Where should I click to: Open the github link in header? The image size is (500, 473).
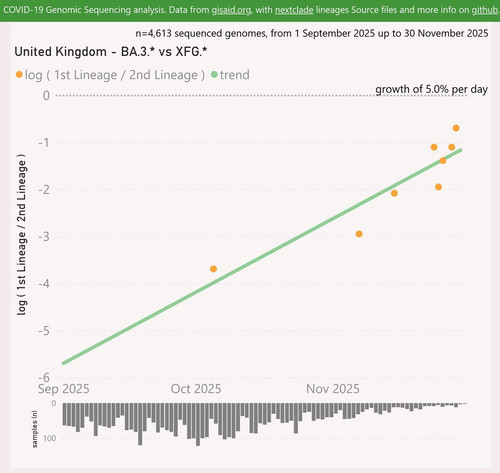[x=485, y=10]
